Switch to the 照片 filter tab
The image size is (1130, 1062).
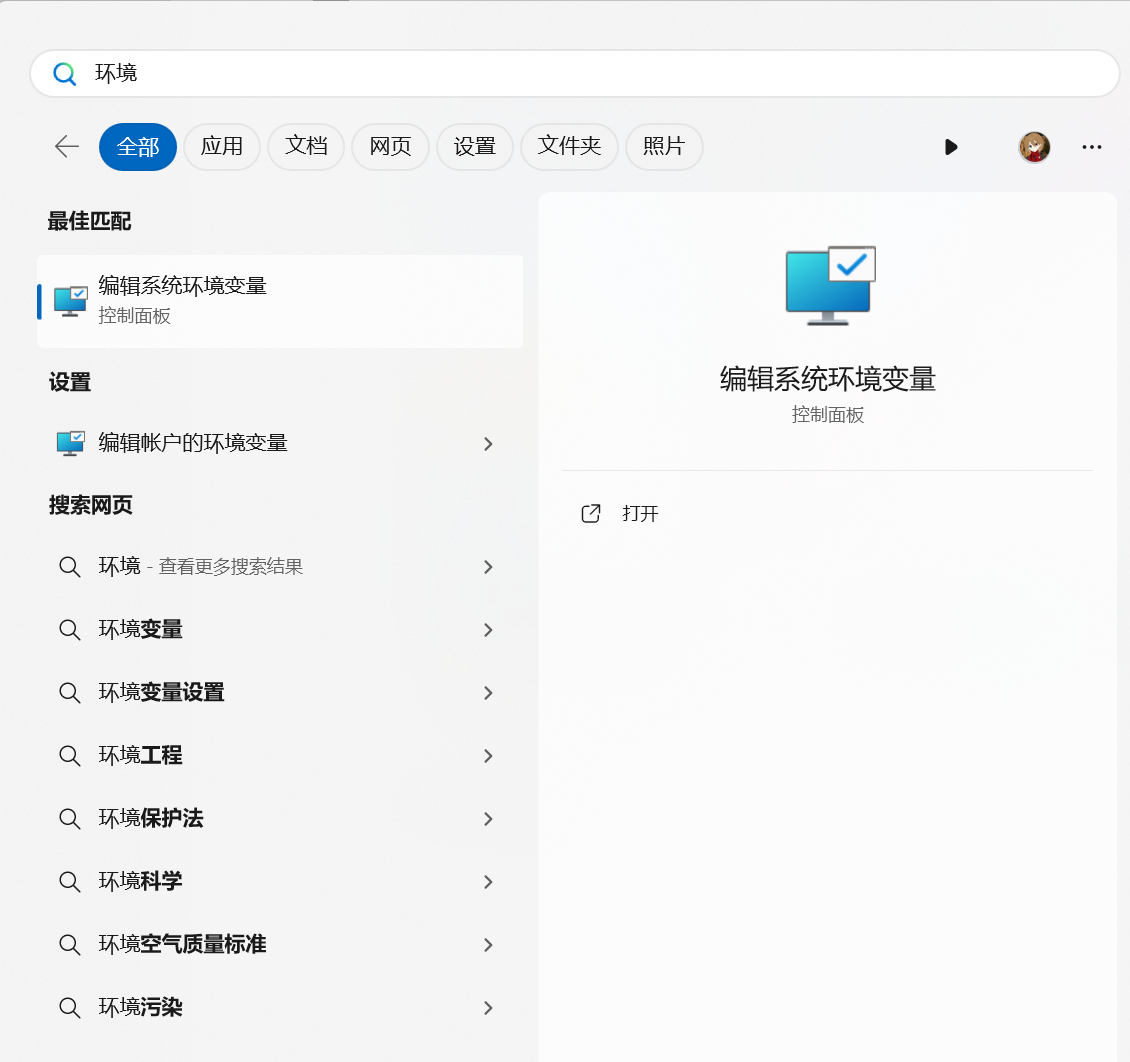(664, 147)
